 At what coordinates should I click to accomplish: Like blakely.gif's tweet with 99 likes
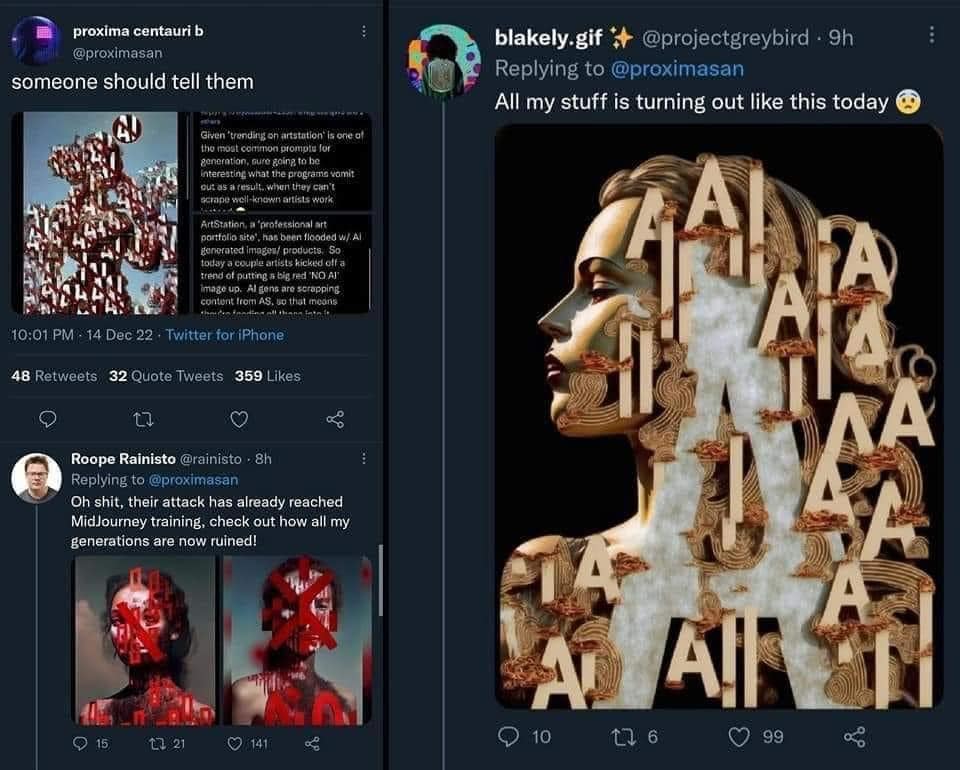739,737
